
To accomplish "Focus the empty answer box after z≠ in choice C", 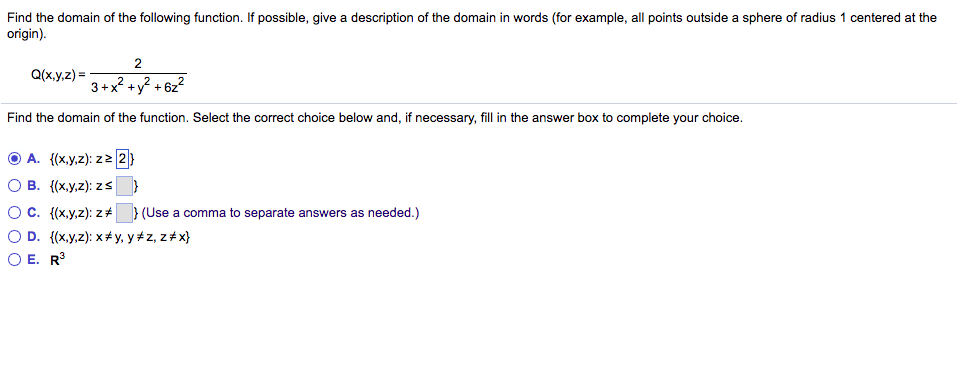I will [x=125, y=213].
